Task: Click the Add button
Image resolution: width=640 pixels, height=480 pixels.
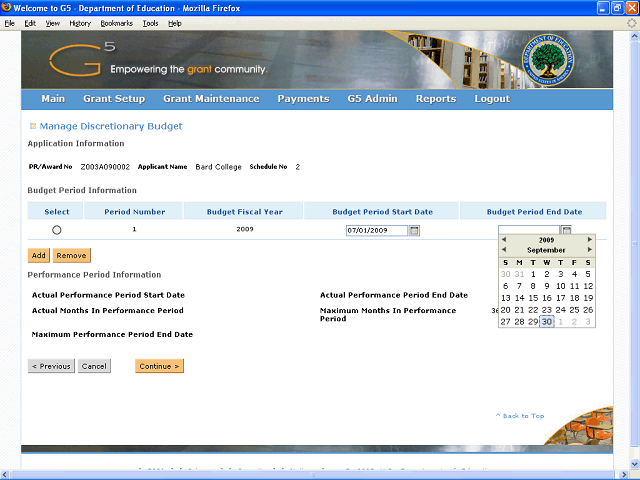Action: coord(39,256)
